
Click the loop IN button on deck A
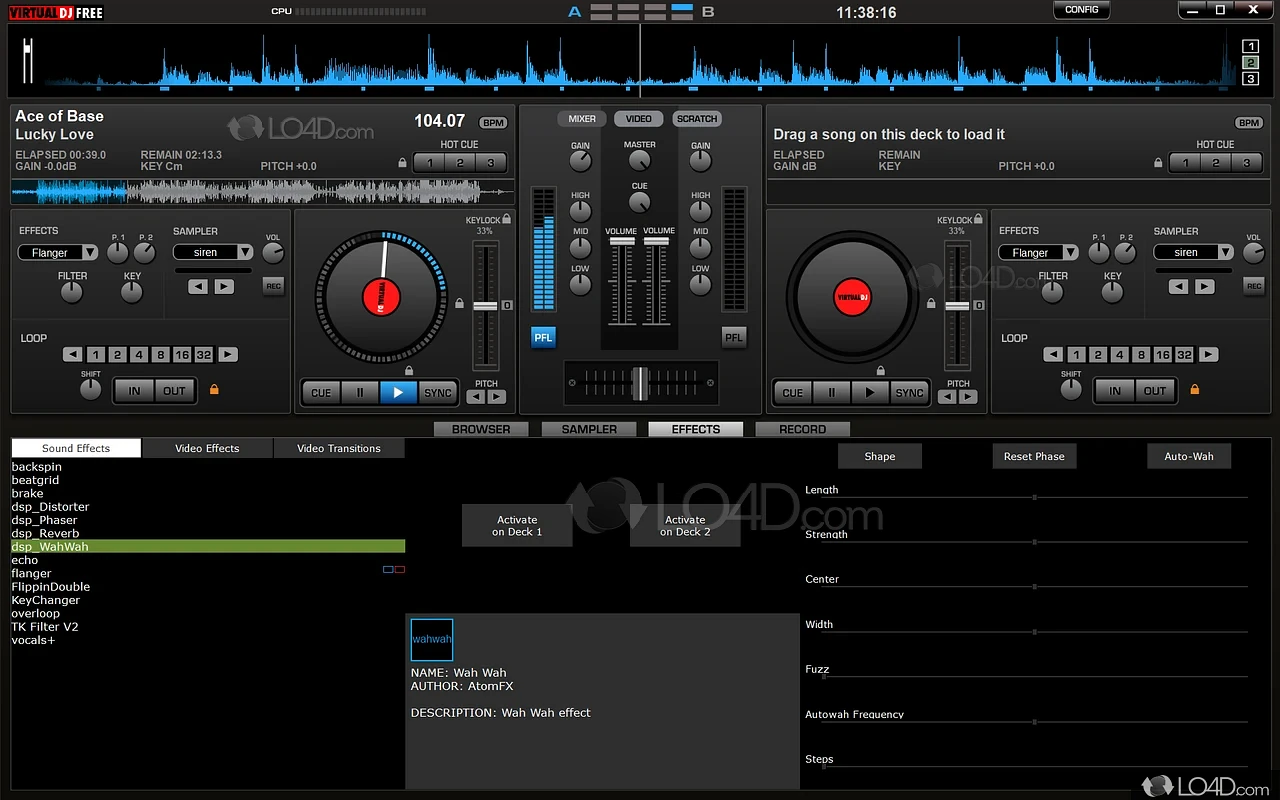pyautogui.click(x=134, y=391)
